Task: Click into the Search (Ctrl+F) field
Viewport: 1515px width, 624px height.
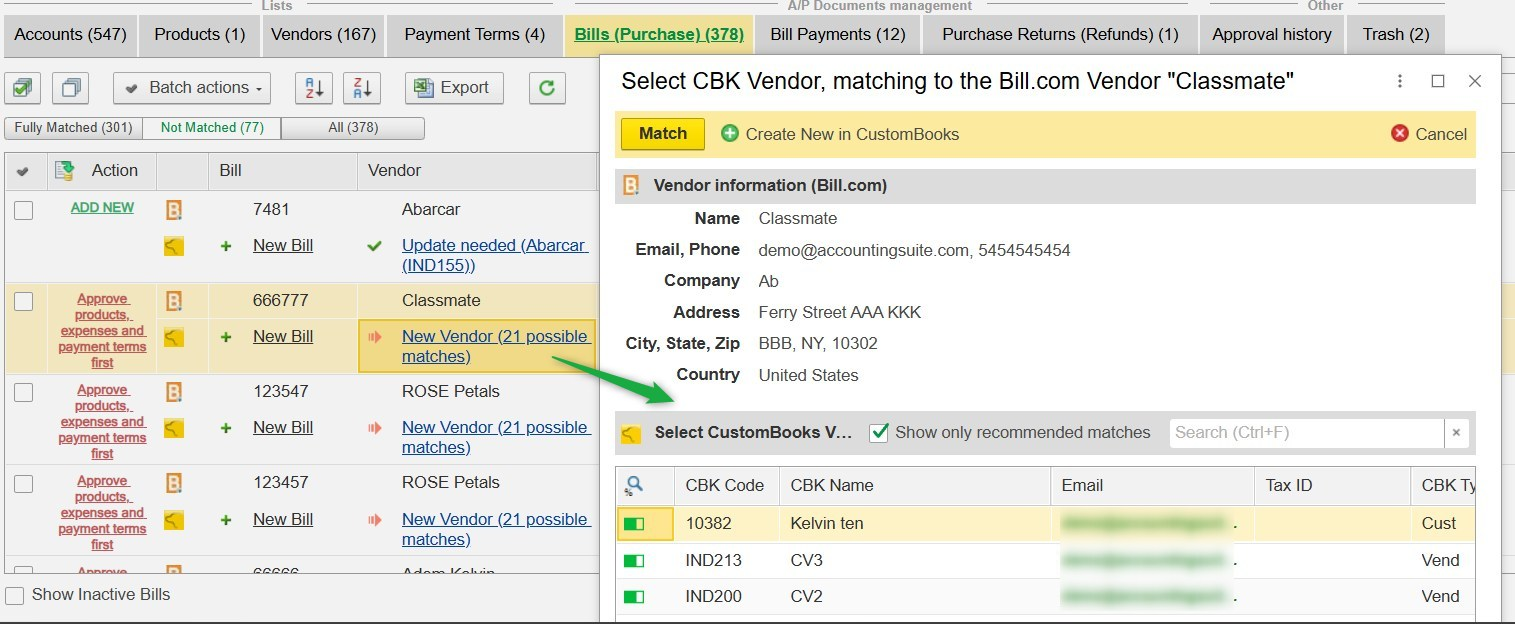Action: (x=1305, y=433)
